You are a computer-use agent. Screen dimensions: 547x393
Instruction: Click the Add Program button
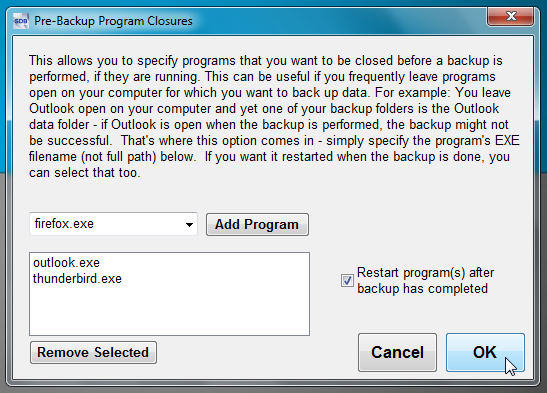[257, 225]
